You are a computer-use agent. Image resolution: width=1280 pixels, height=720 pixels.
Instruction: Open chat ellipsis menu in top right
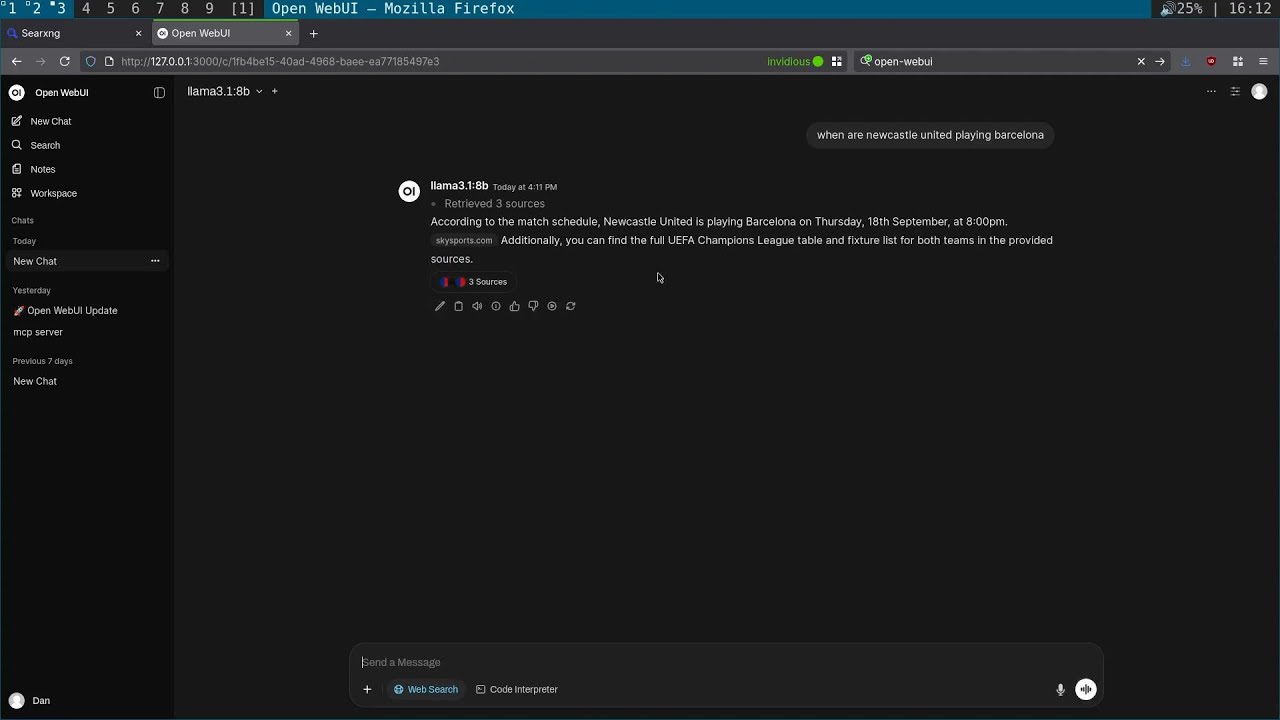(x=1211, y=91)
